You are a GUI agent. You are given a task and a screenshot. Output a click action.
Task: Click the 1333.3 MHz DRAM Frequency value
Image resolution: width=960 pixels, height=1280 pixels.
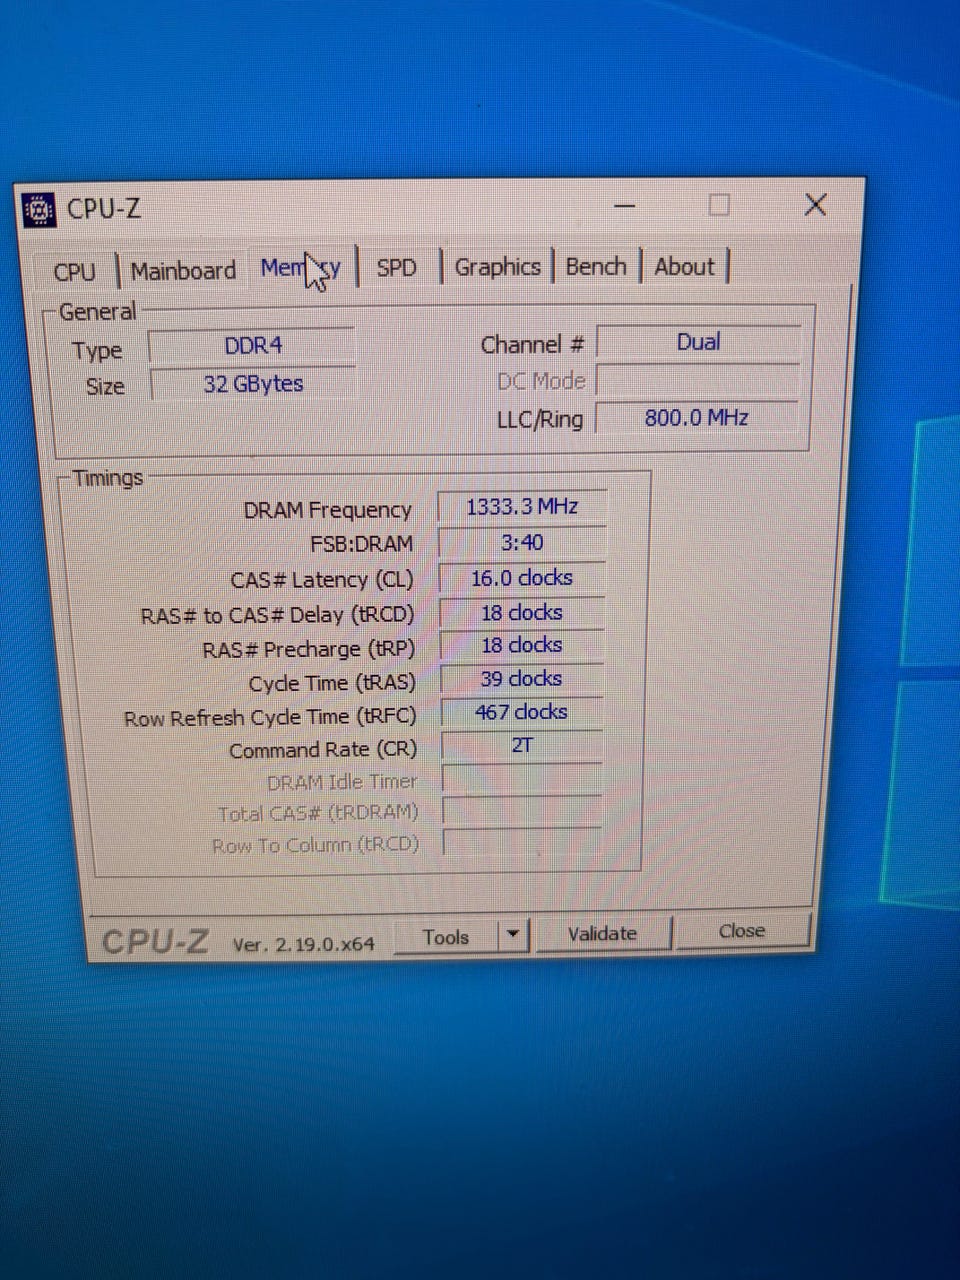(522, 507)
